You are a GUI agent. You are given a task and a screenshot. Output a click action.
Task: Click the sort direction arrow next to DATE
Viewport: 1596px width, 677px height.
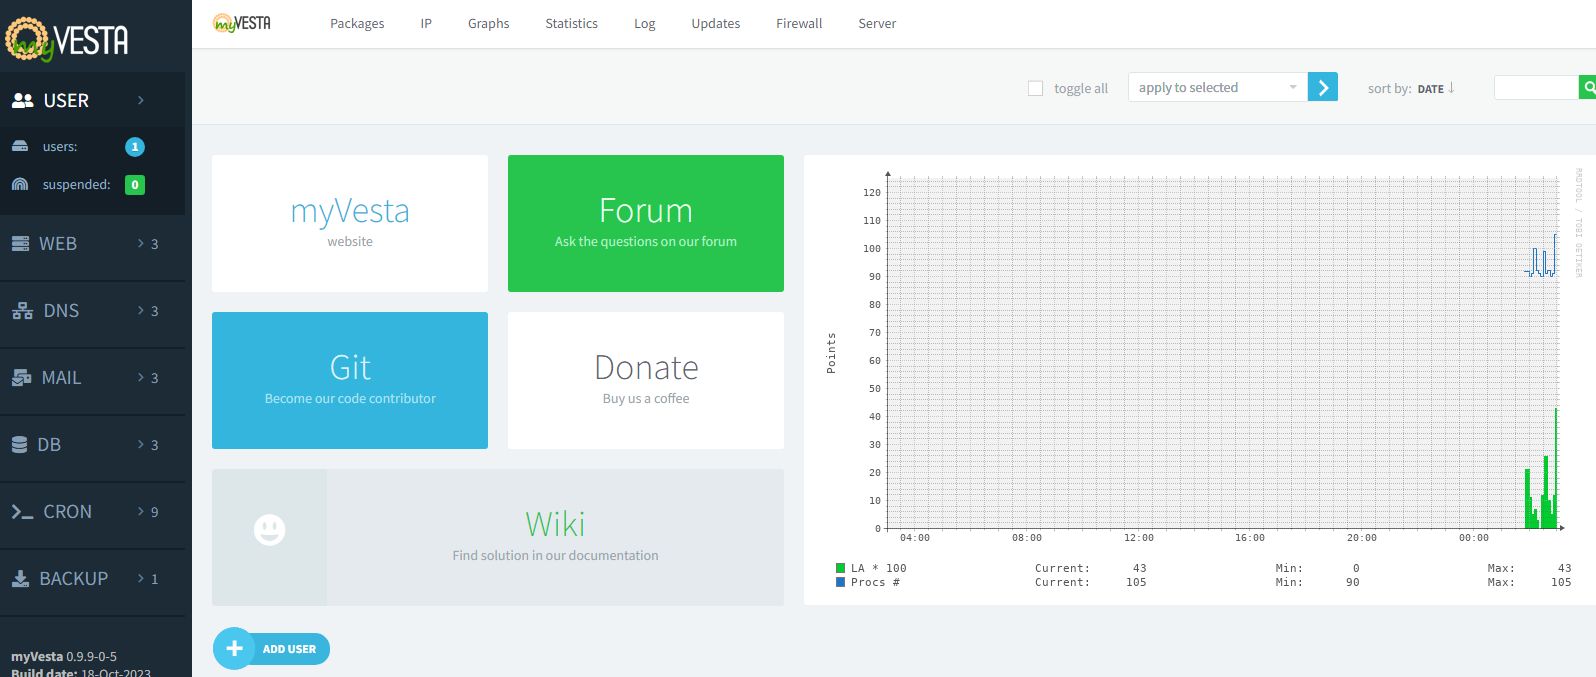(x=1451, y=88)
